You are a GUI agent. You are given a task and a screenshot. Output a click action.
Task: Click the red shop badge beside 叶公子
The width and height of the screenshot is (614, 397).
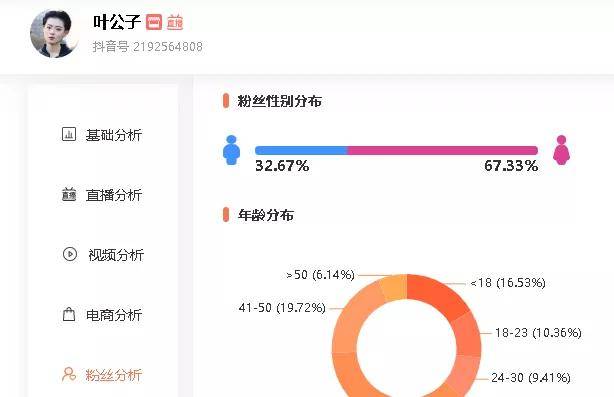click(154, 22)
